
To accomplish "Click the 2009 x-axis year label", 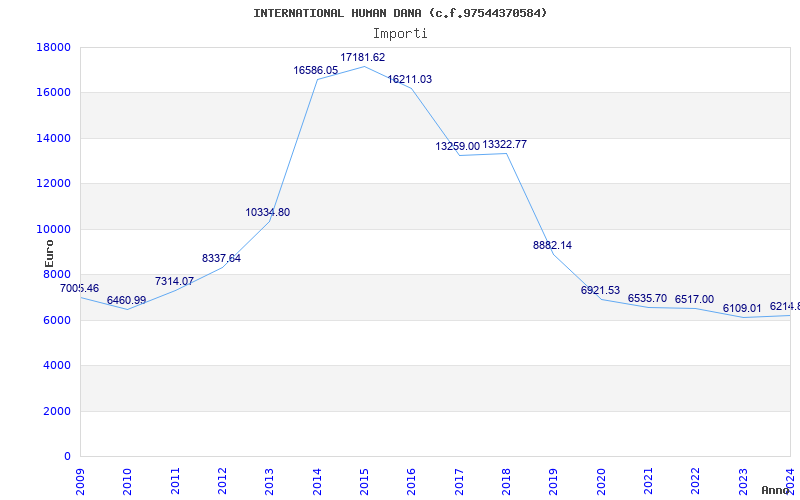I will [x=81, y=482].
